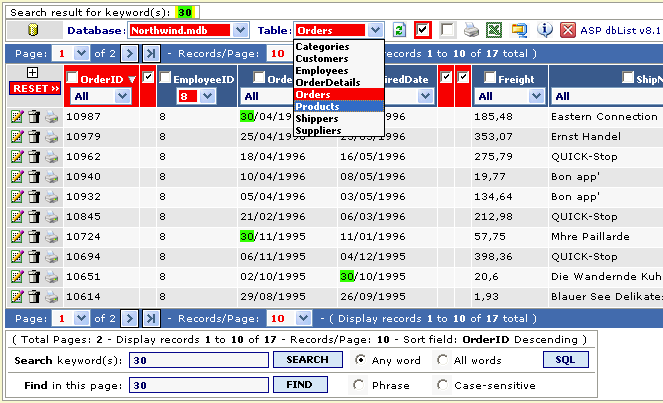Enable the Freight column checkbox
Screen dimensions: 663x403
tap(491, 78)
